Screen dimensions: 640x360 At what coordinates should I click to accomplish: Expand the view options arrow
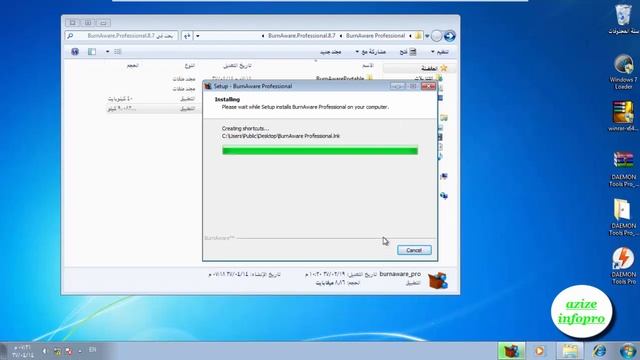tap(107, 52)
